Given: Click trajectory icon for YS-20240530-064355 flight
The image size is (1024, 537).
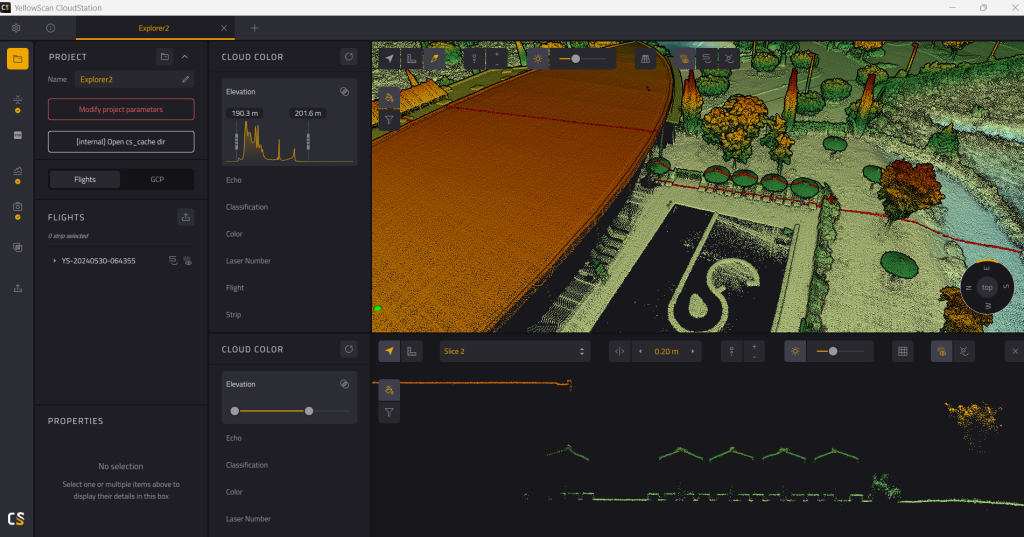Looking at the screenshot, I should coord(173,261).
